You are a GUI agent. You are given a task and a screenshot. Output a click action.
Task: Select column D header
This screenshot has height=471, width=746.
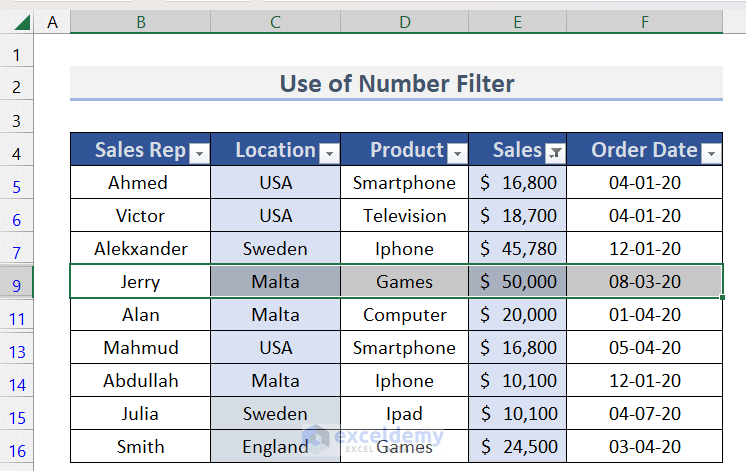(x=404, y=21)
